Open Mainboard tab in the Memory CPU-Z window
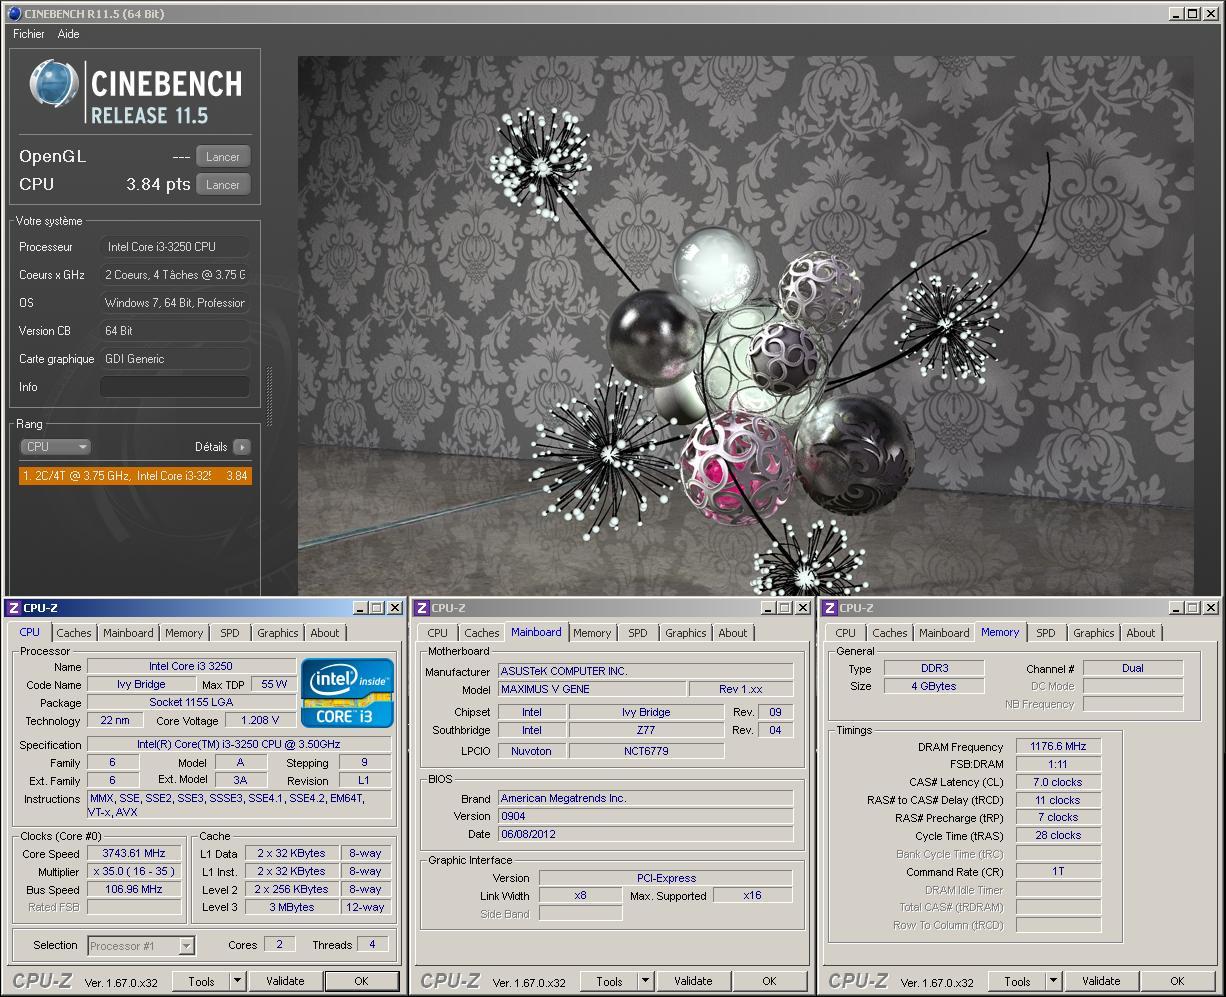 coord(944,633)
